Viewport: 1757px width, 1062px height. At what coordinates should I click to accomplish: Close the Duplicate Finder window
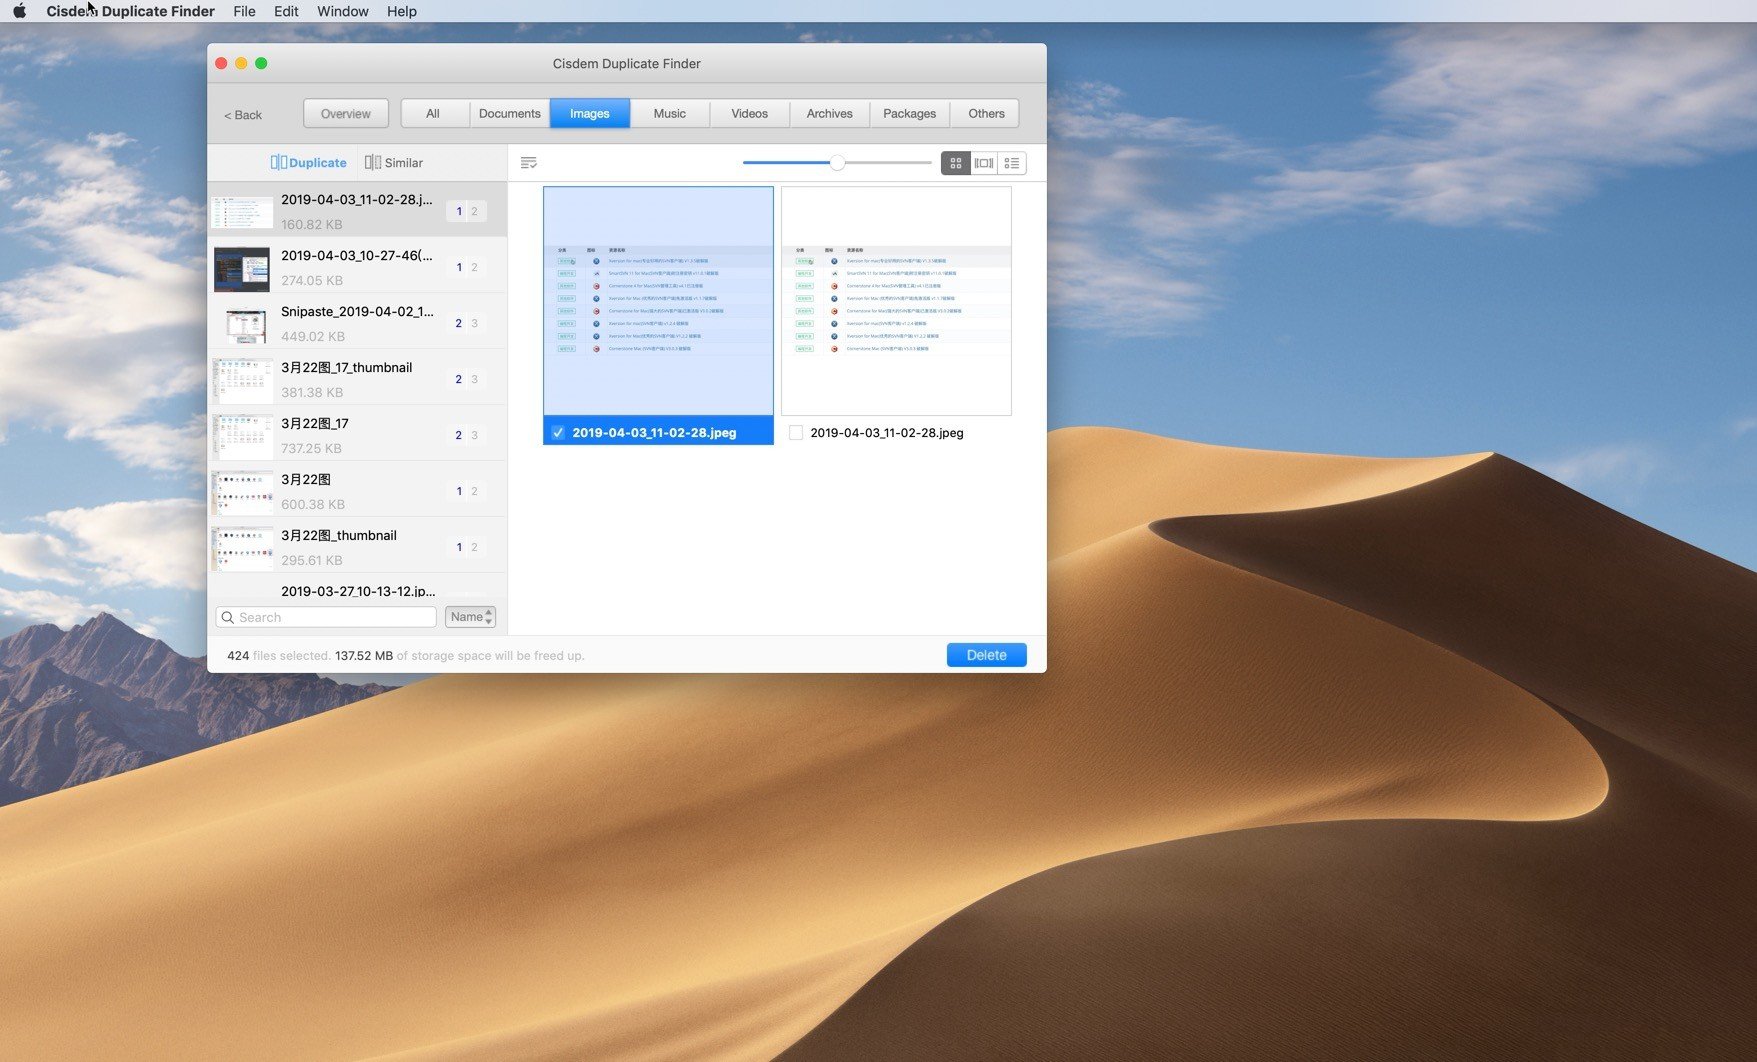point(221,63)
